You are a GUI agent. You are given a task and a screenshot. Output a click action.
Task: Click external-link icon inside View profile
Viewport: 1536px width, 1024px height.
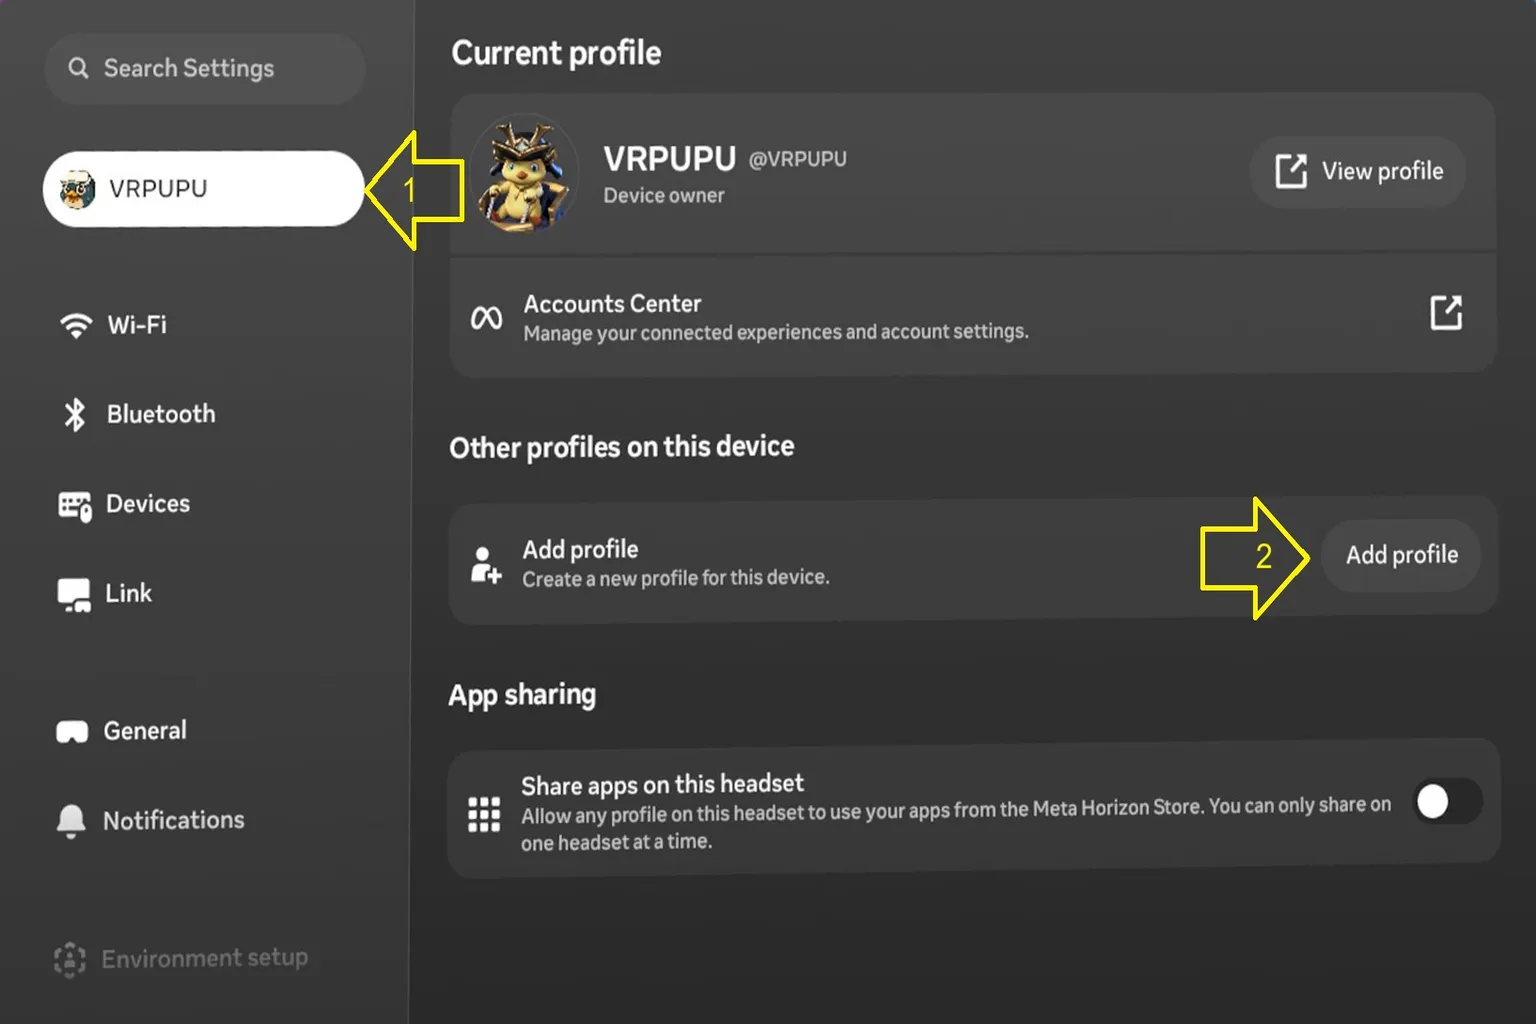1291,171
